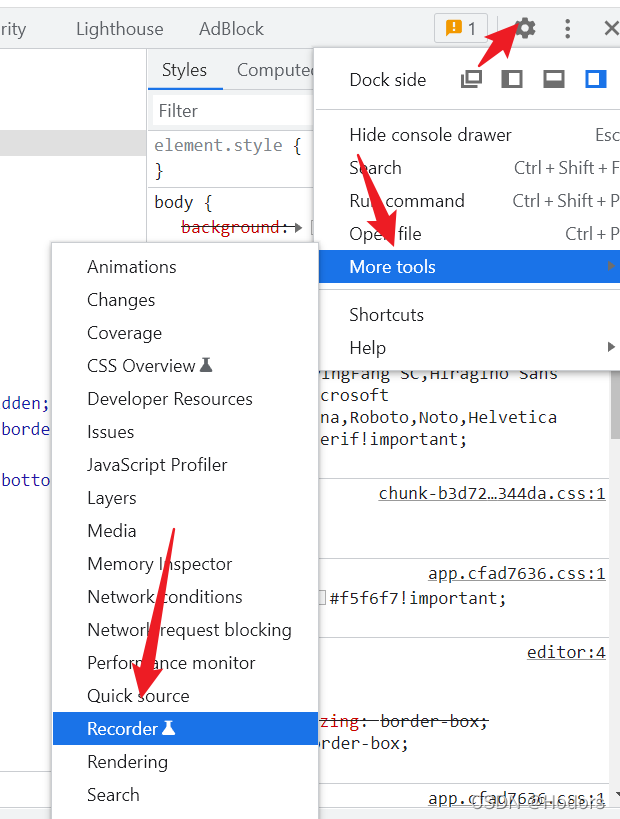
Task: Select the Computed tab
Action: click(275, 70)
